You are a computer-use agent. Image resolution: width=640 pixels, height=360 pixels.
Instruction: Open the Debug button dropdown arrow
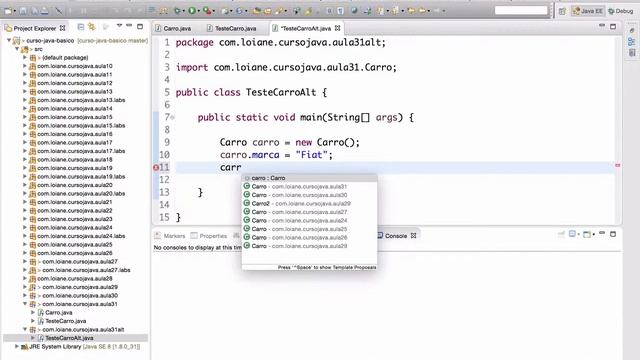tap(184, 11)
